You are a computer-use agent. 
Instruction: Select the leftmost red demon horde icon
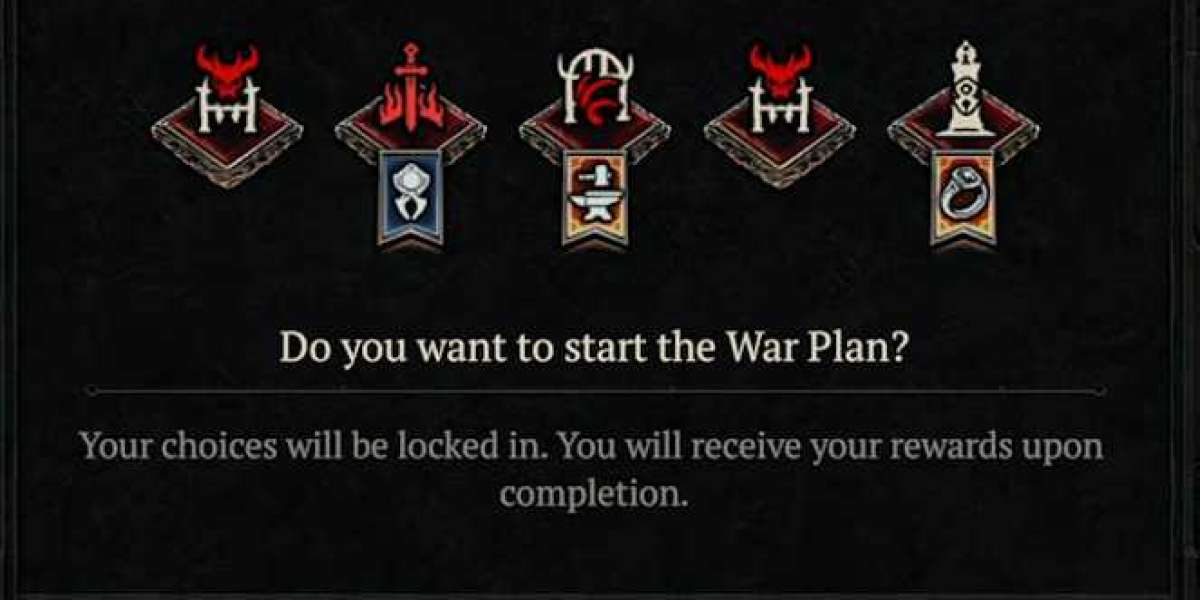(x=227, y=87)
